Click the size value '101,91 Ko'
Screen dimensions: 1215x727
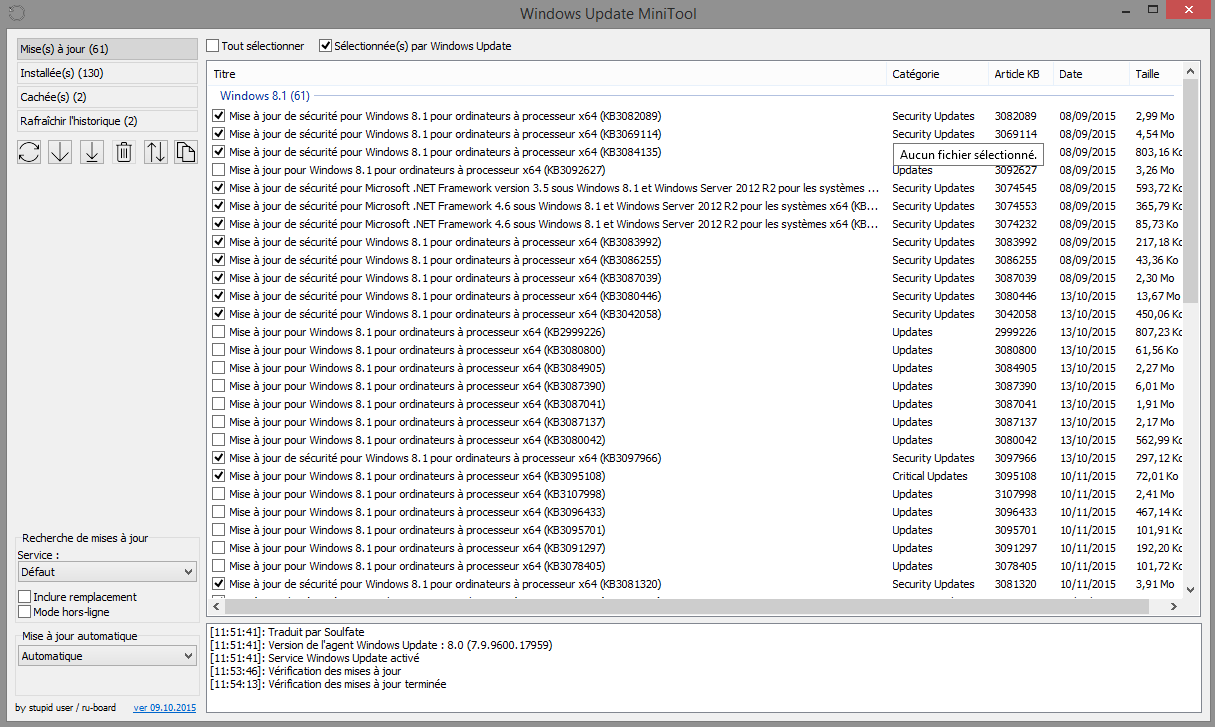click(1159, 530)
